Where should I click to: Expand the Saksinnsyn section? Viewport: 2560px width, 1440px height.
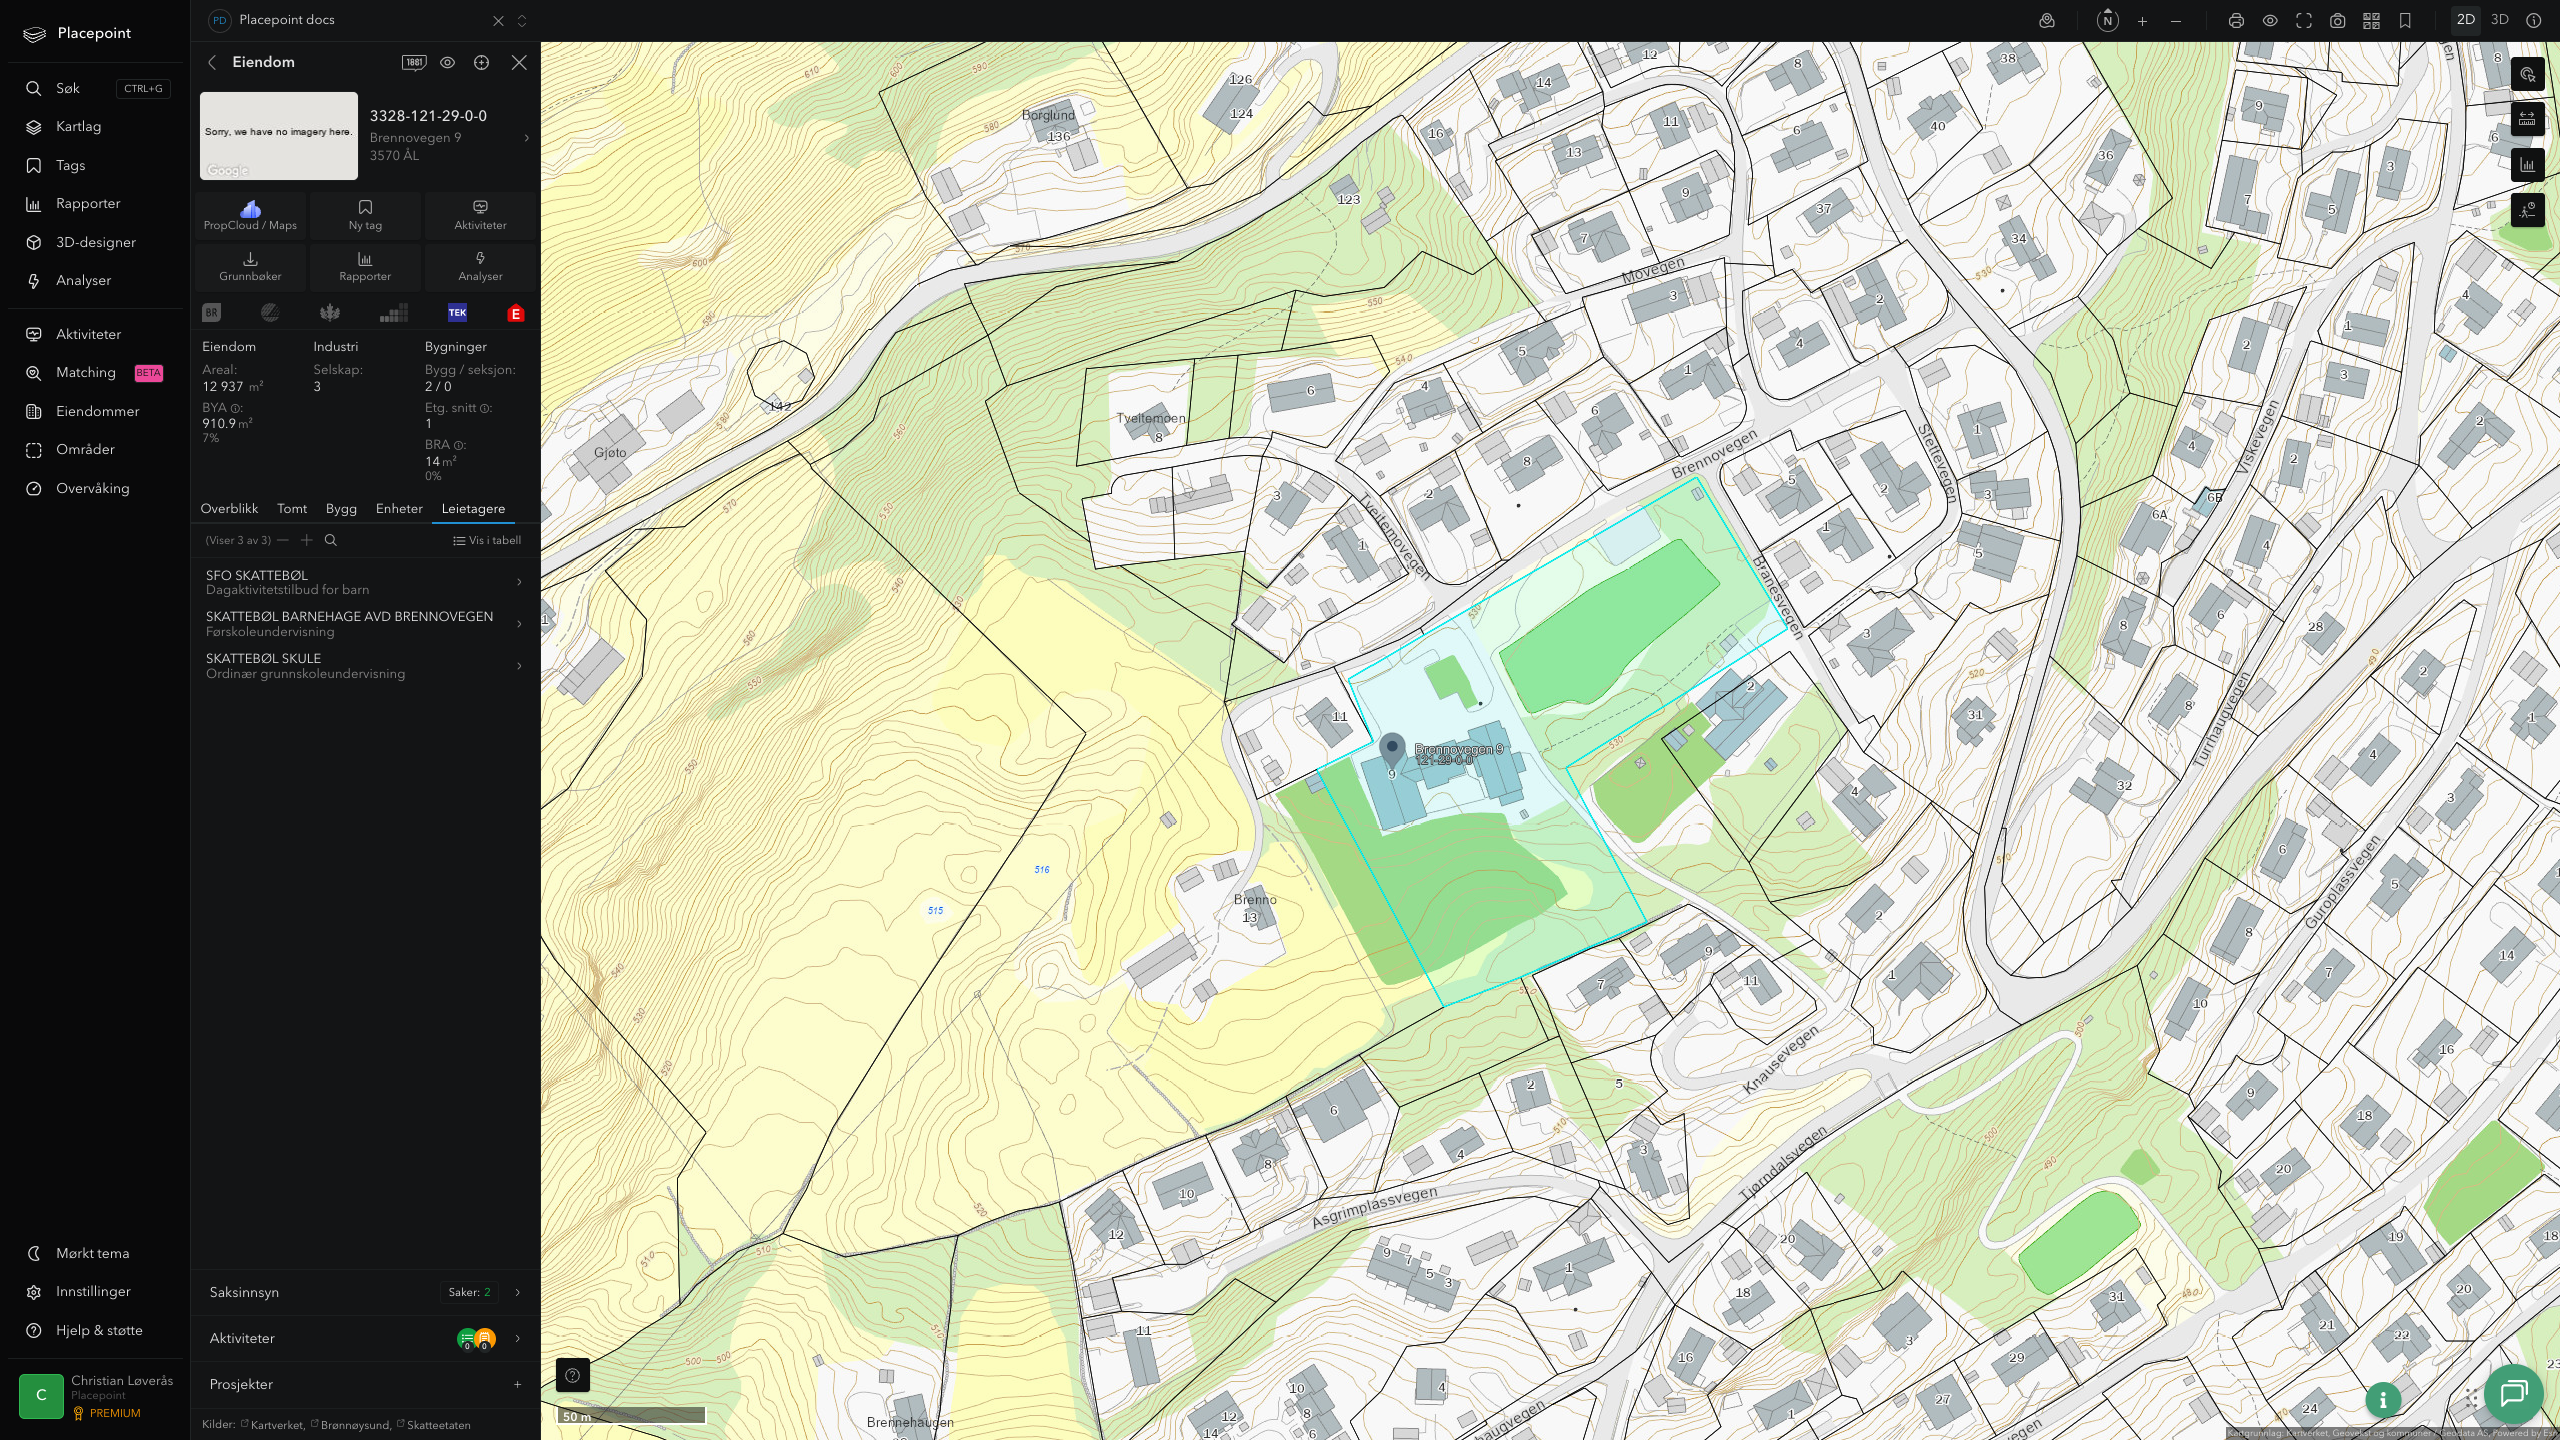(x=365, y=1292)
